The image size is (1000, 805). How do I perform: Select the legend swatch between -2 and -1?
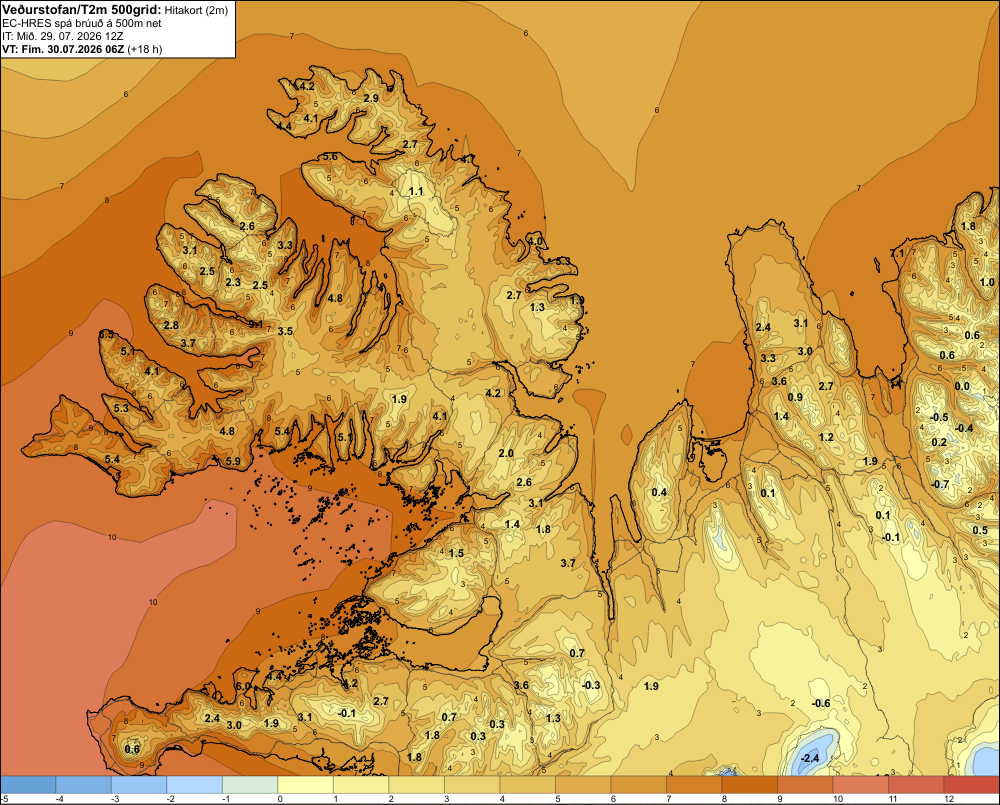(x=195, y=785)
